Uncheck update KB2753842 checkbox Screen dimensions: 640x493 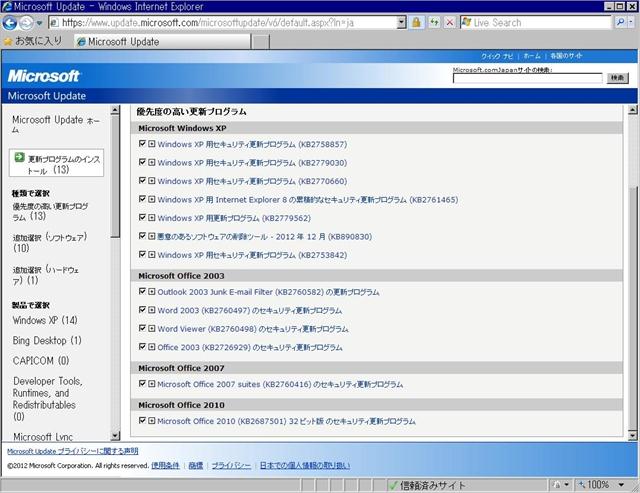pos(142,254)
